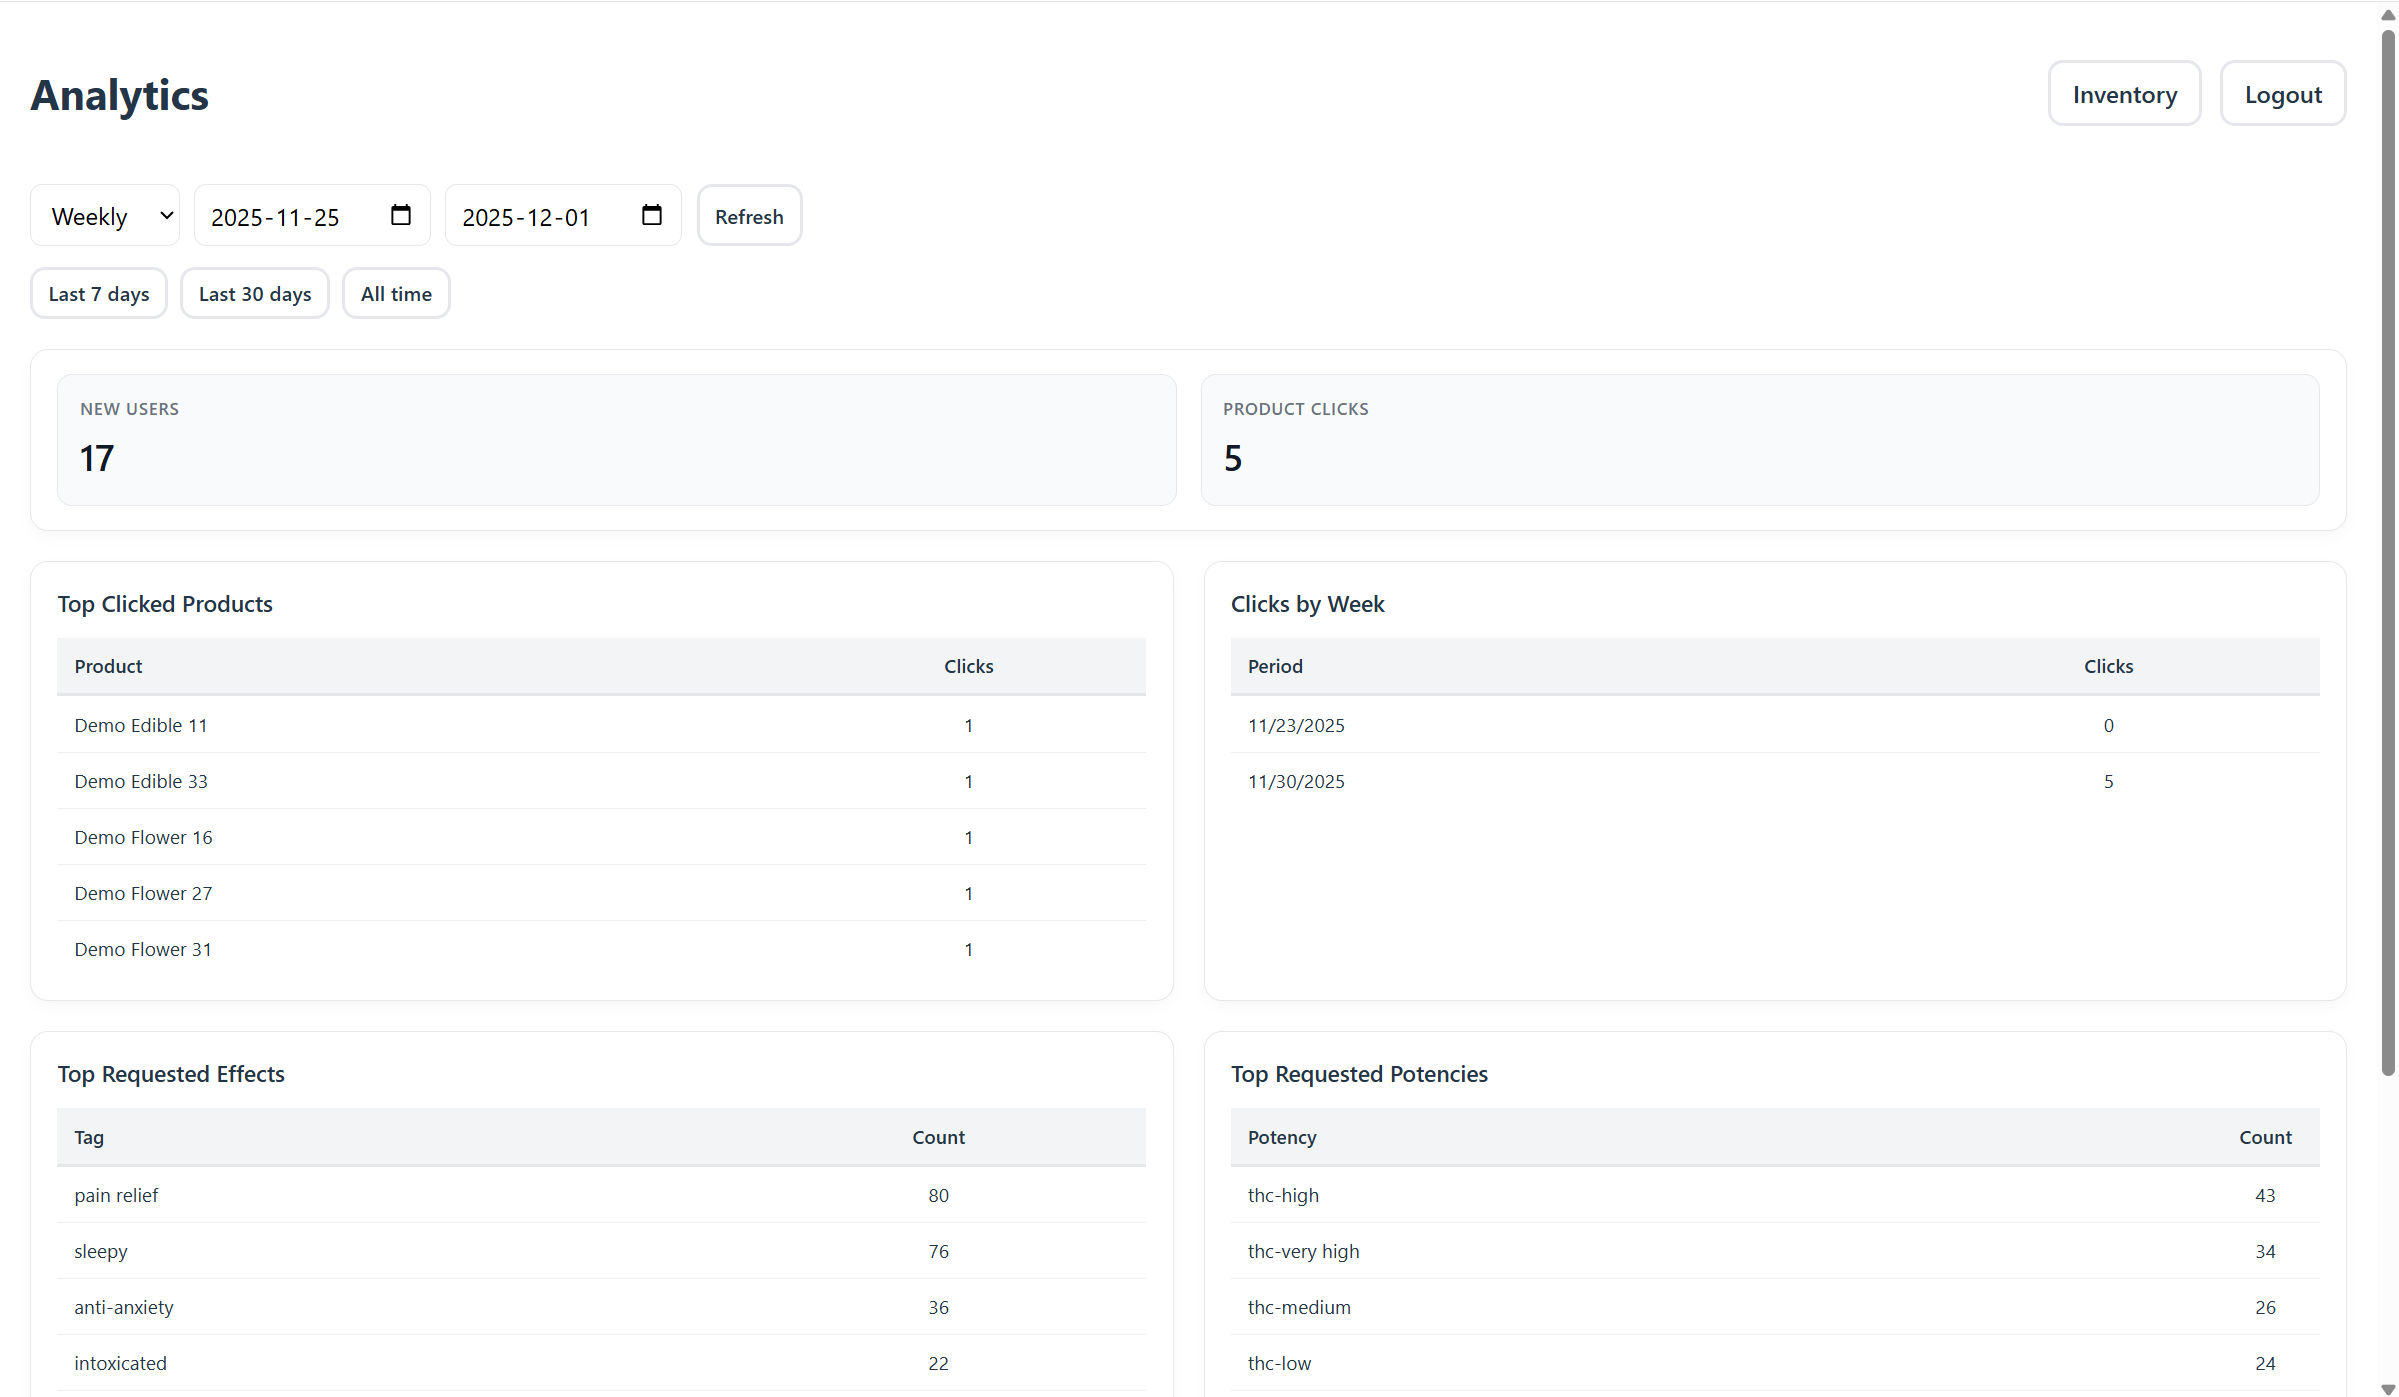
Task: Apply the All time range
Action: pos(396,293)
